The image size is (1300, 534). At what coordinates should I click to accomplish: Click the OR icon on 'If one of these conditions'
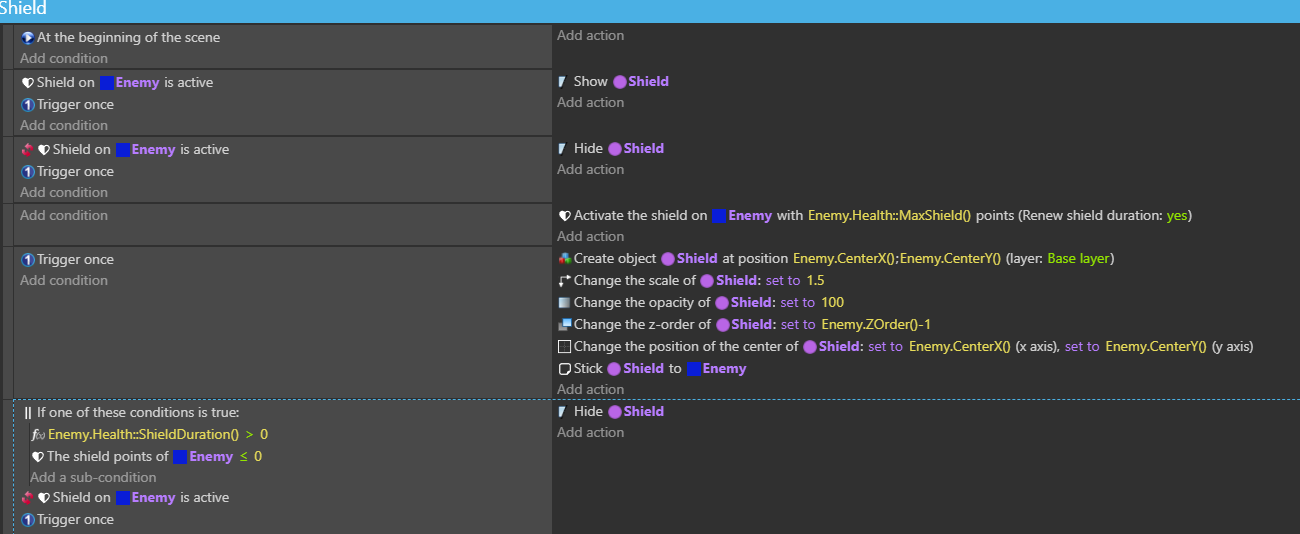[x=28, y=412]
